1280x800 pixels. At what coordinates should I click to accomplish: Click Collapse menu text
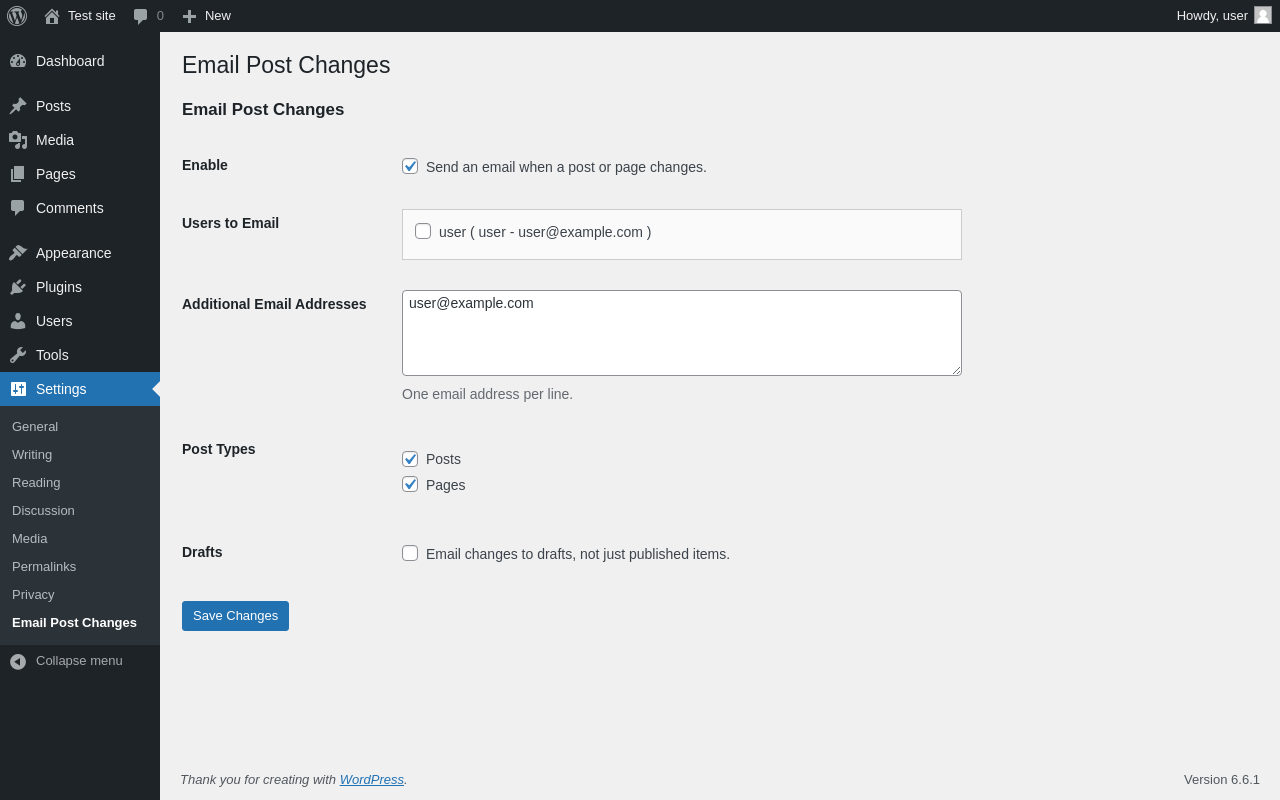(79, 661)
